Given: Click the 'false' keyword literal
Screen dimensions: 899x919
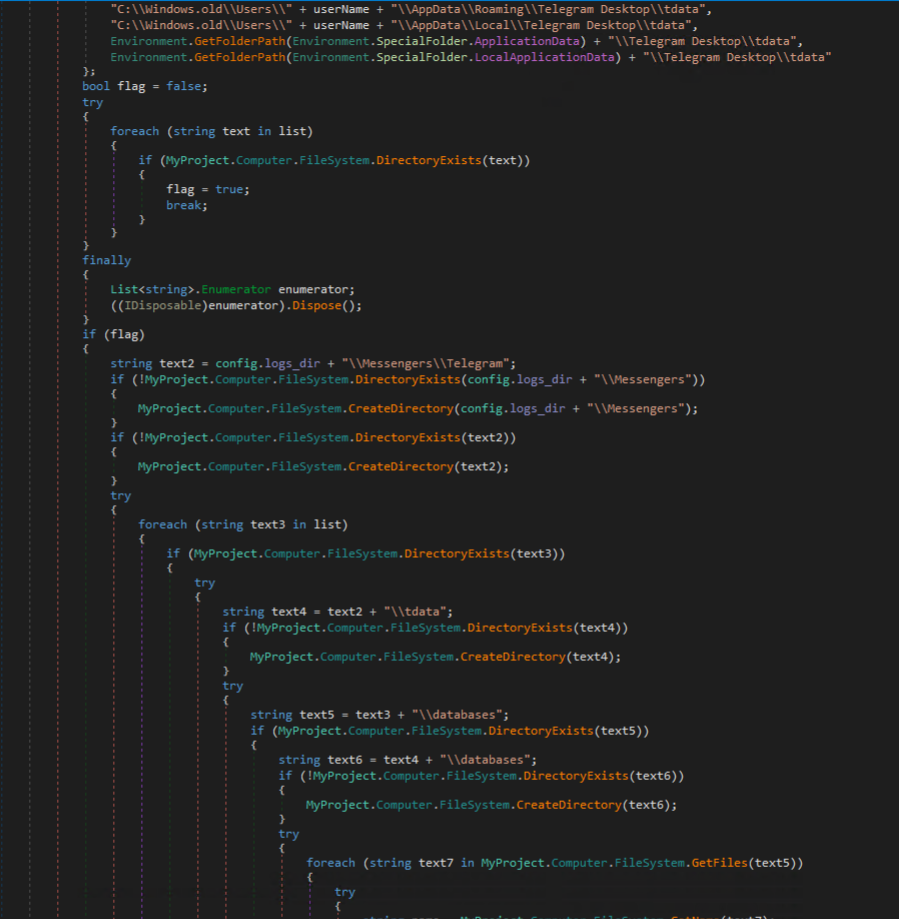Looking at the screenshot, I should coord(183,86).
